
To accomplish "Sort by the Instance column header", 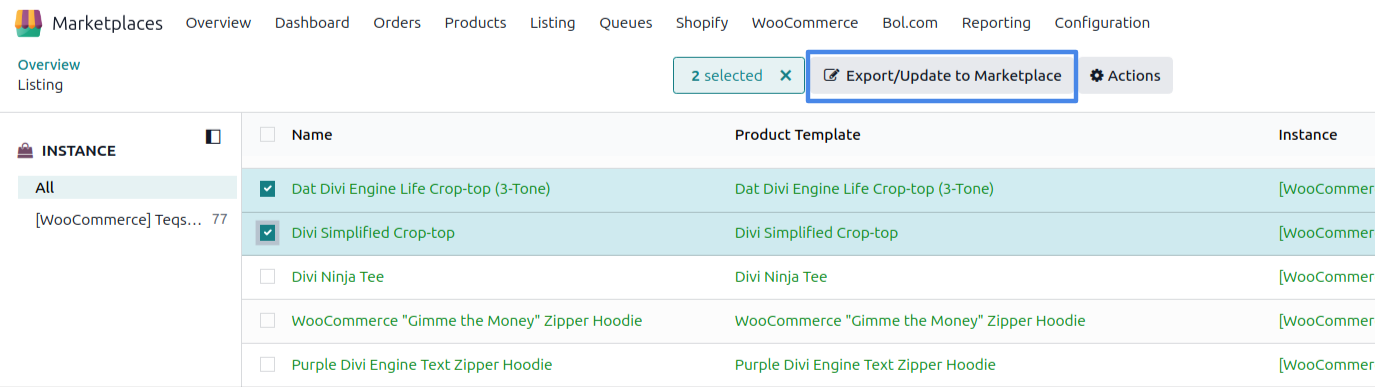I will (x=1307, y=135).
